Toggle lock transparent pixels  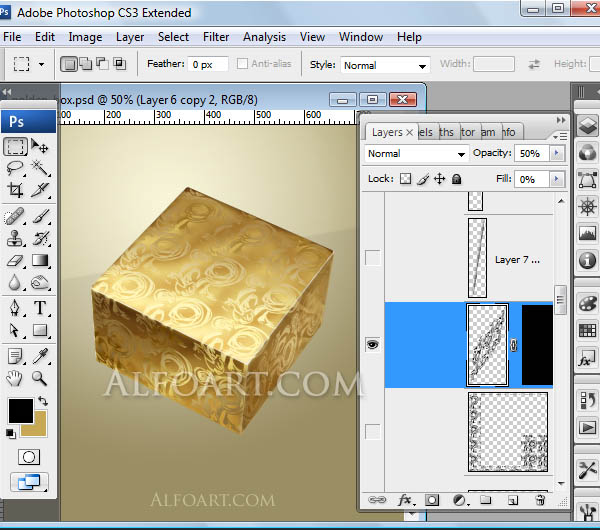(x=405, y=179)
